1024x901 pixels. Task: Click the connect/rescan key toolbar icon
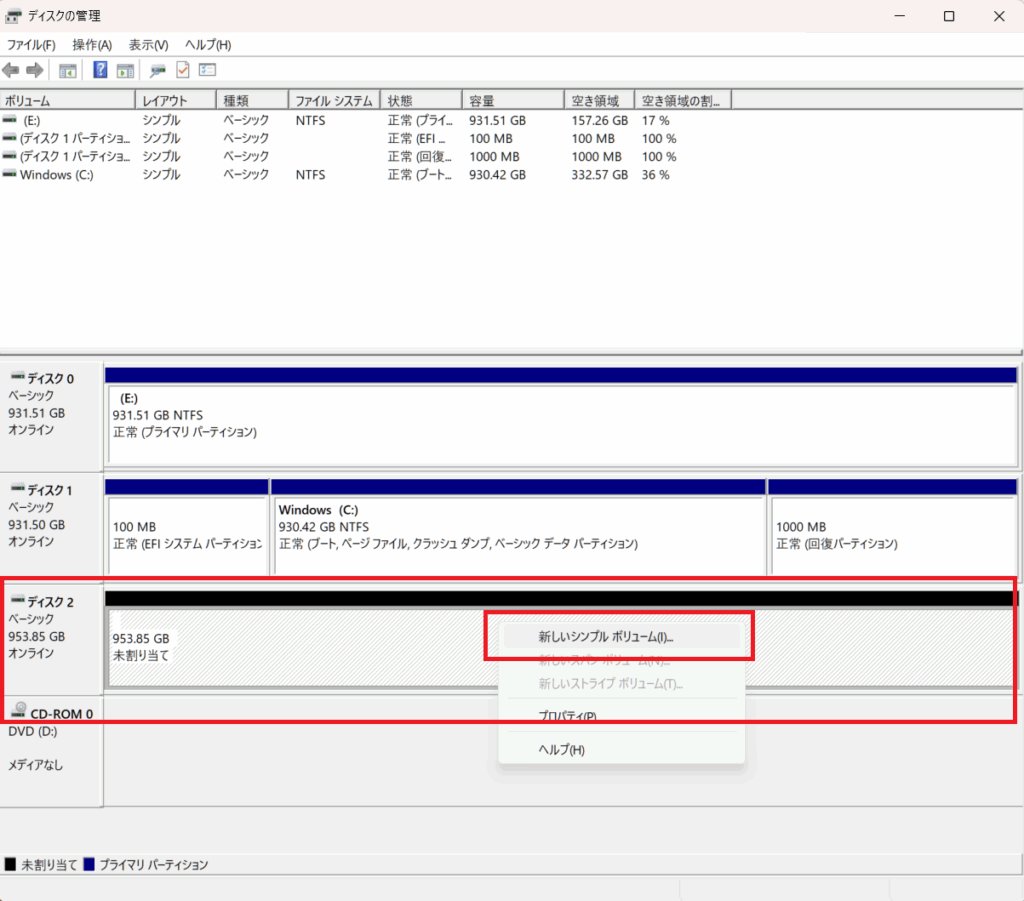coord(157,70)
